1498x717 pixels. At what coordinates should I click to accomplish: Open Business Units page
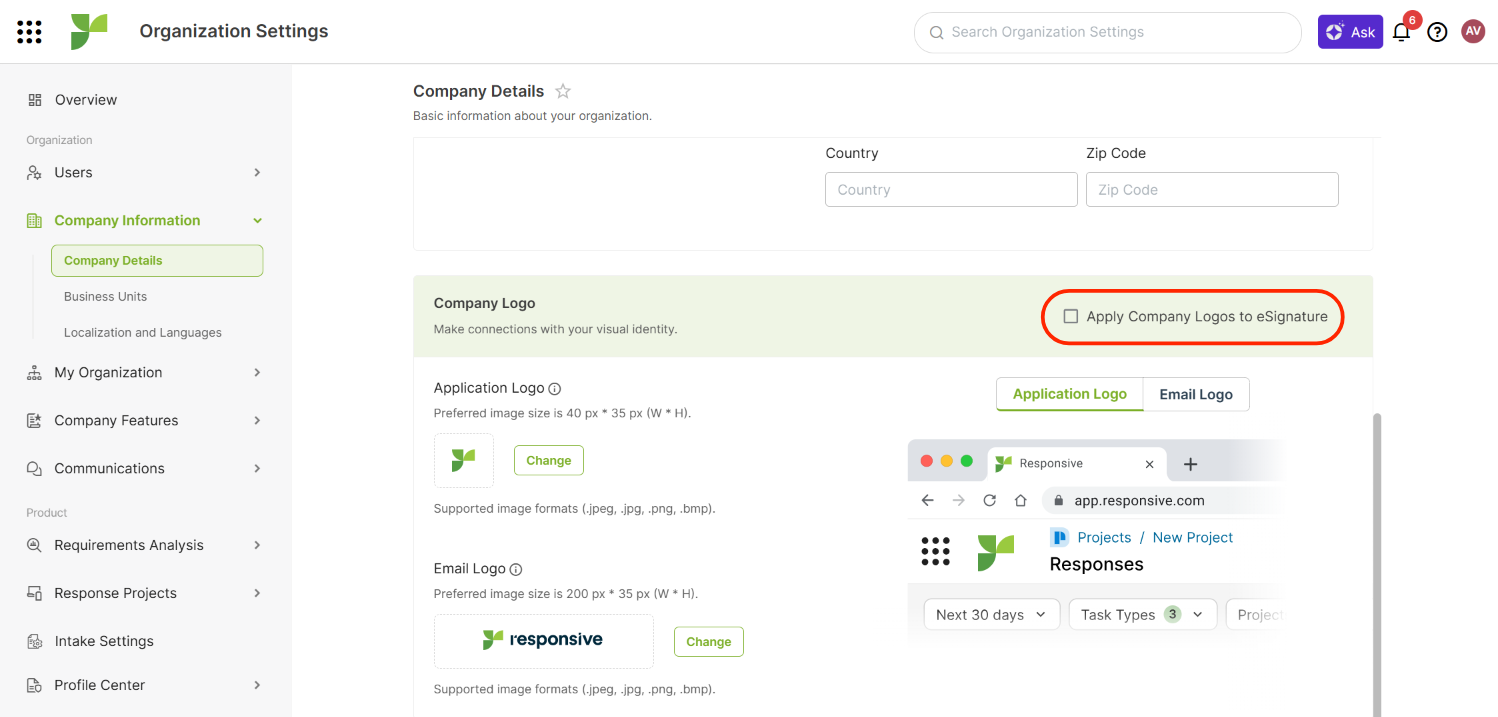tap(105, 297)
